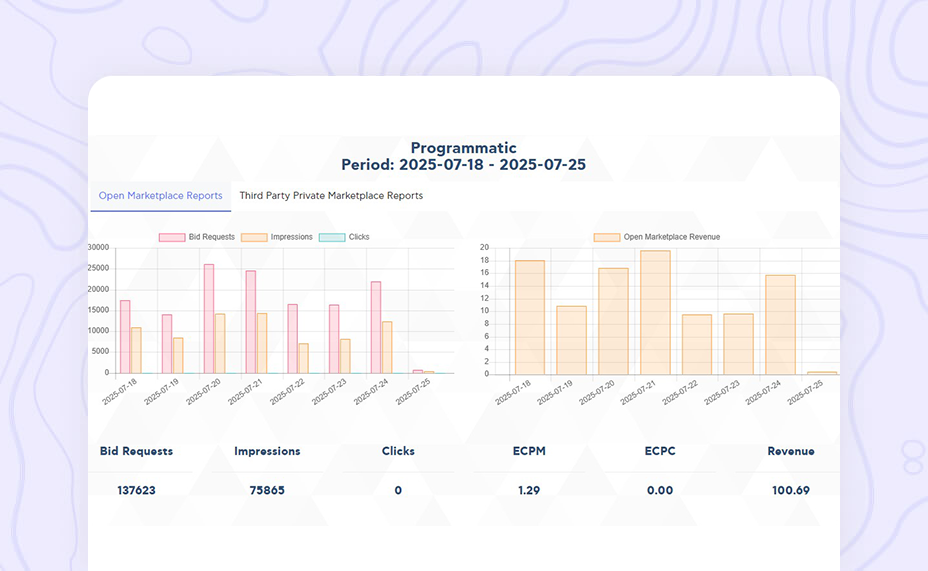
Task: Select the 2025-07-22 revenue bar
Action: point(697,344)
